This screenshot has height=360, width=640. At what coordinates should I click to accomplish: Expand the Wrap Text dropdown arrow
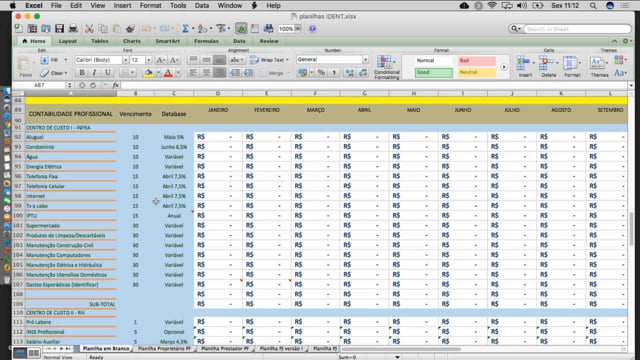click(287, 60)
